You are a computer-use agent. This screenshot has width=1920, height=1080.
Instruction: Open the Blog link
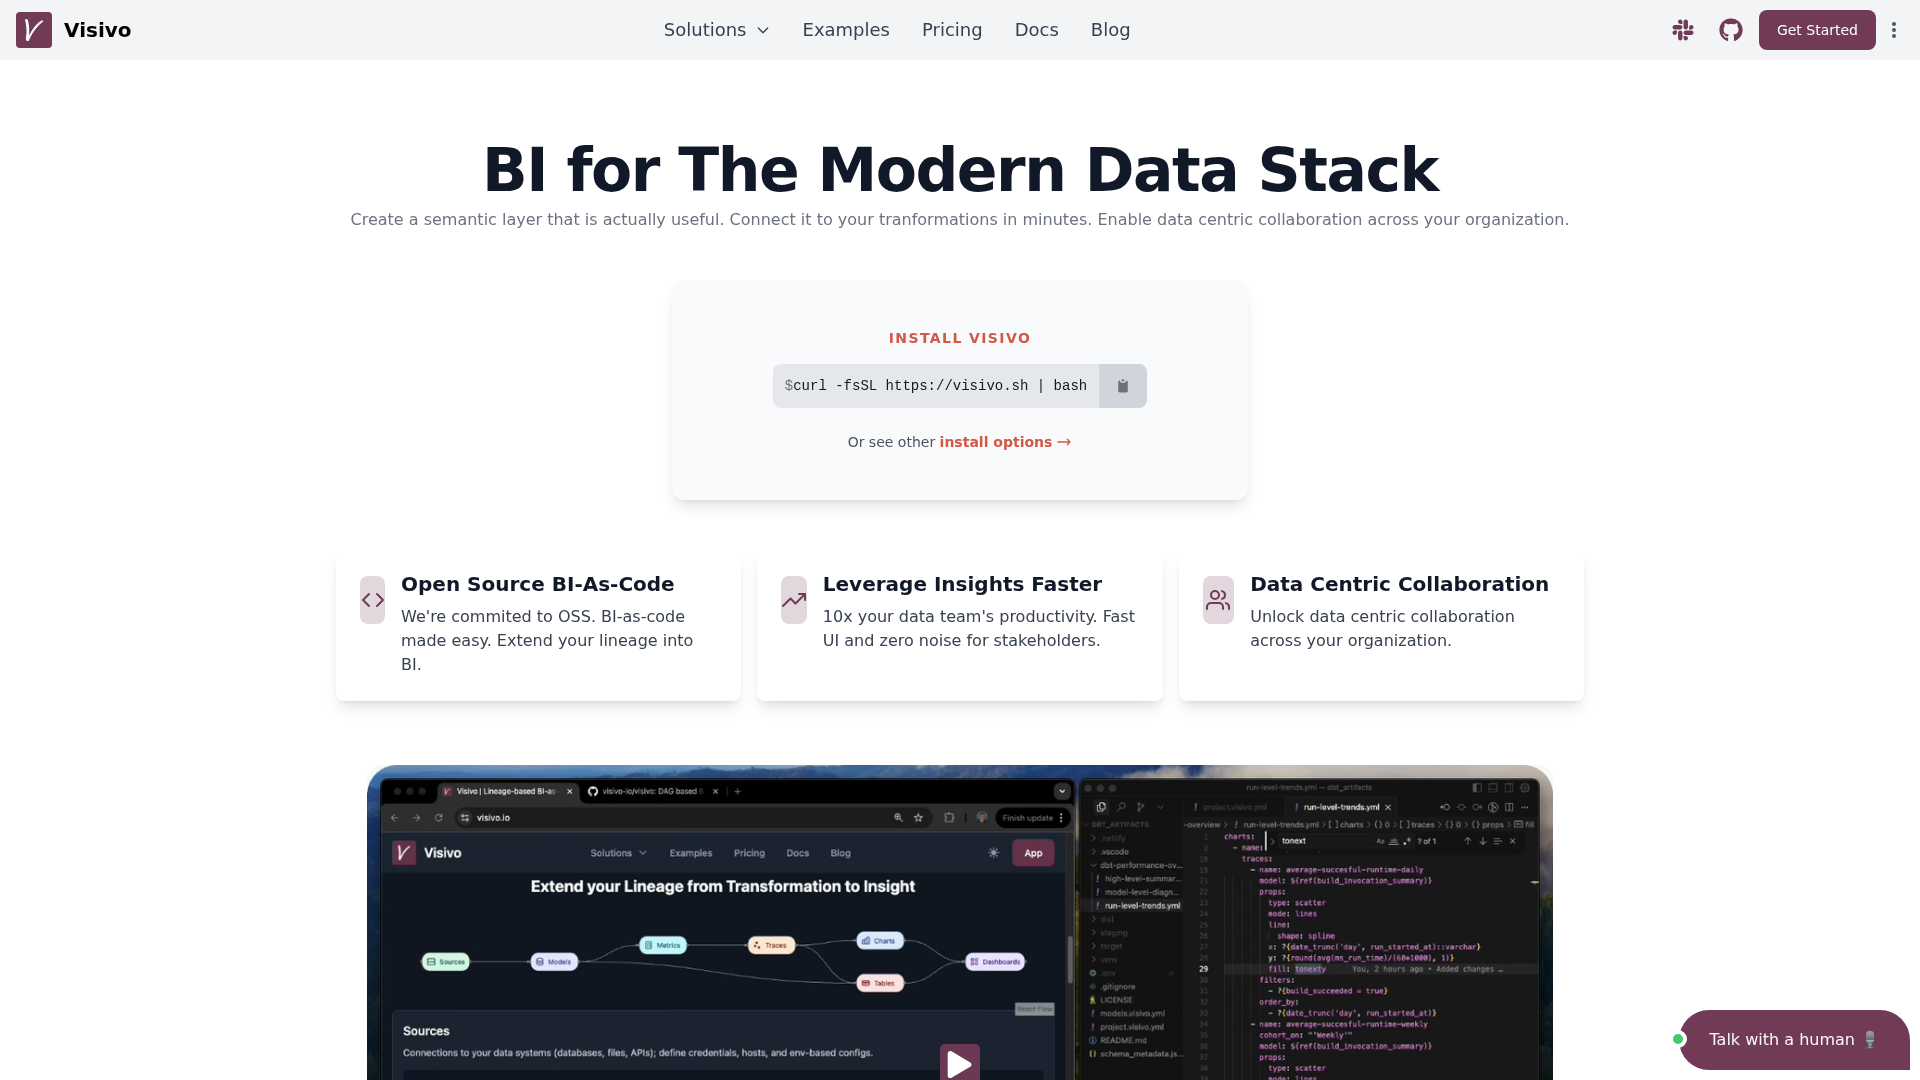point(1110,30)
